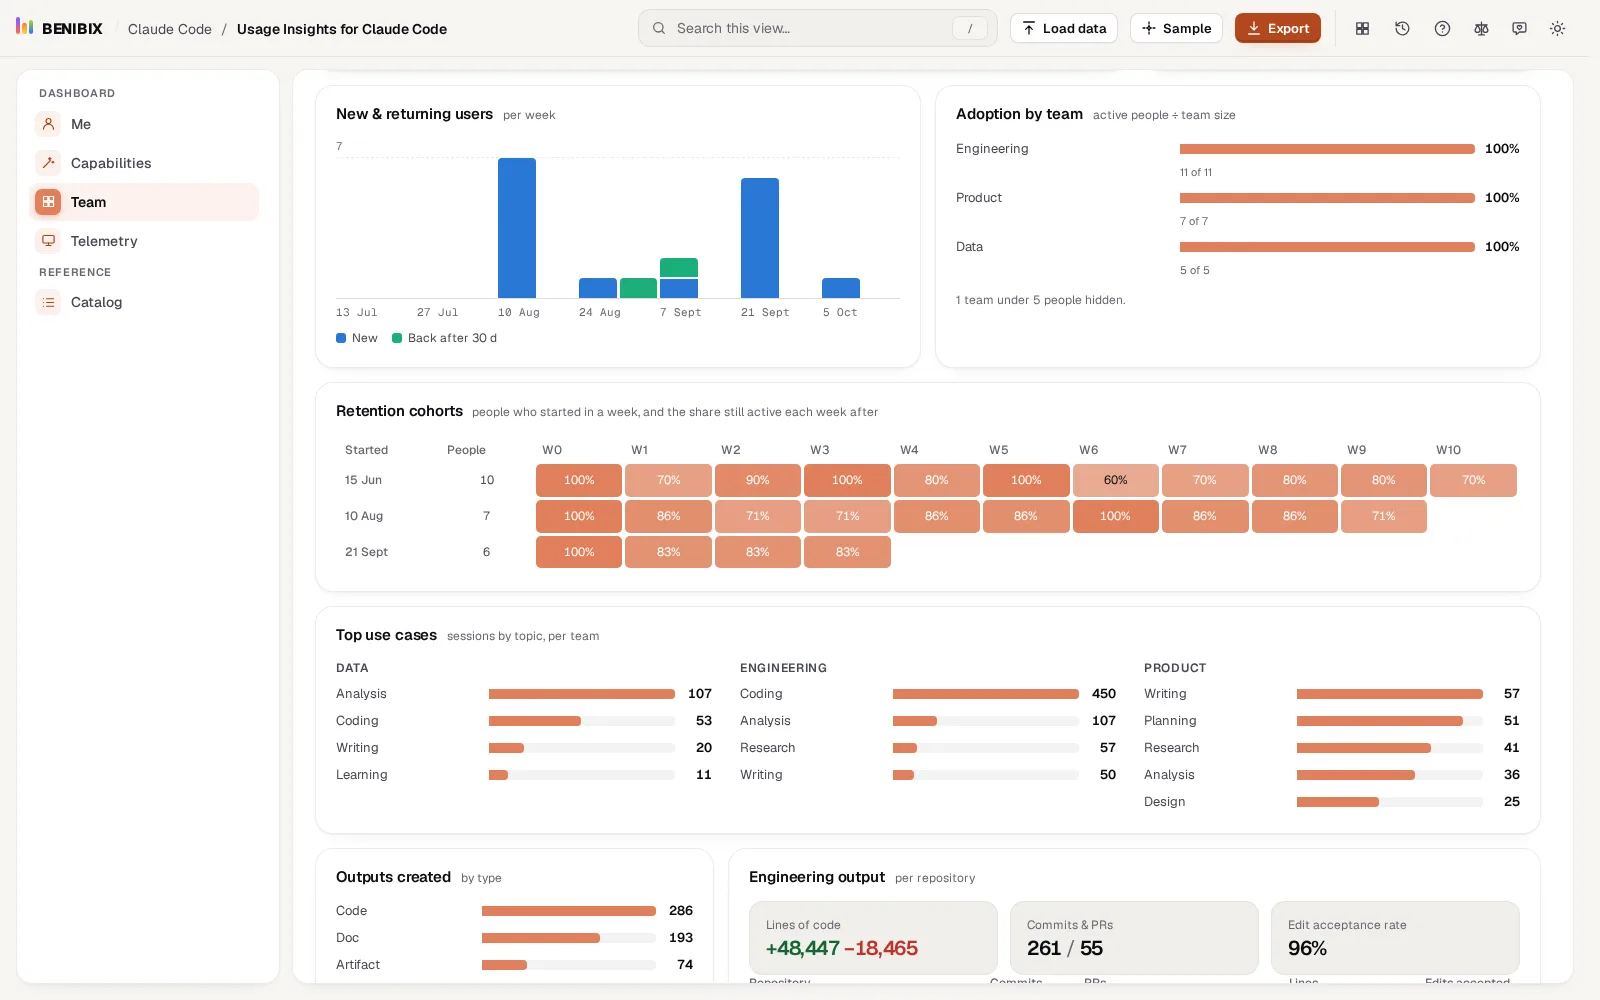Click the balance scales icon
This screenshot has width=1600, height=1000.
point(1481,29)
